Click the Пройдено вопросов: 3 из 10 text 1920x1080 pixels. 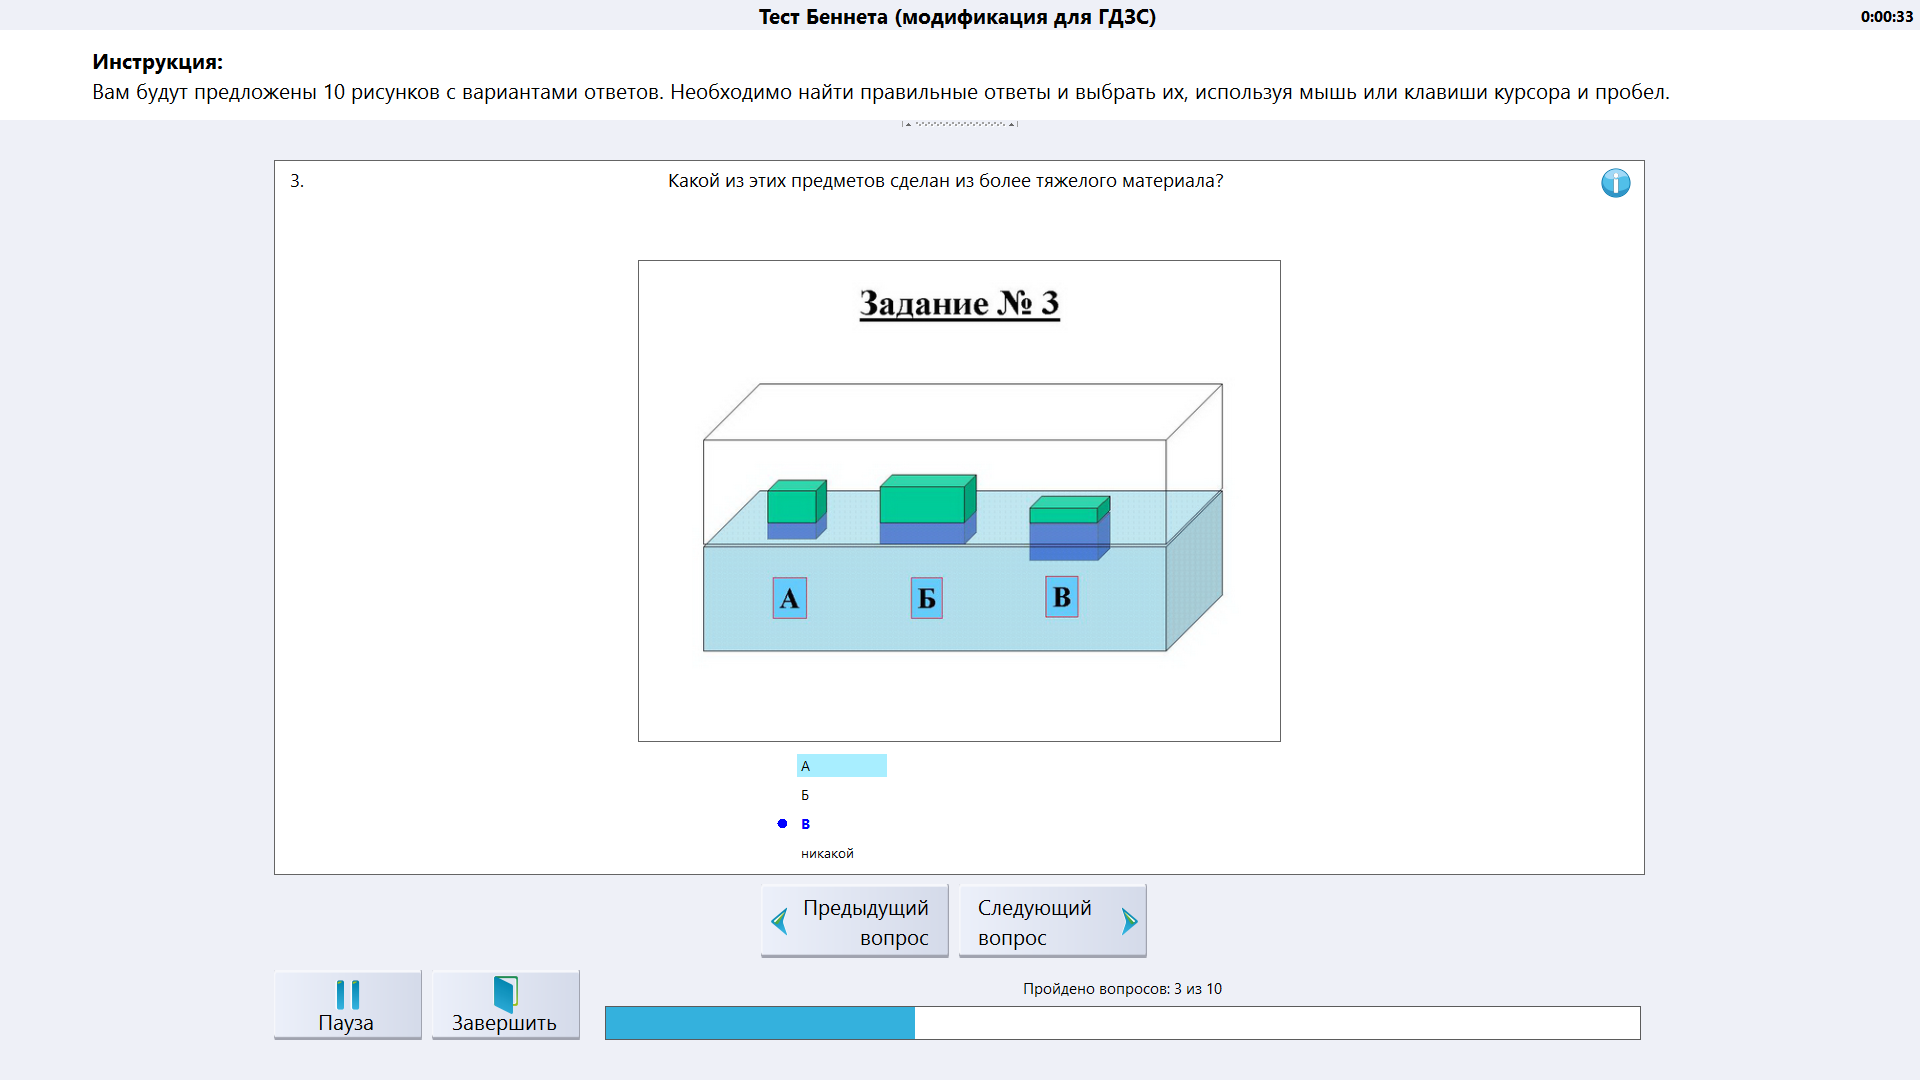1122,989
